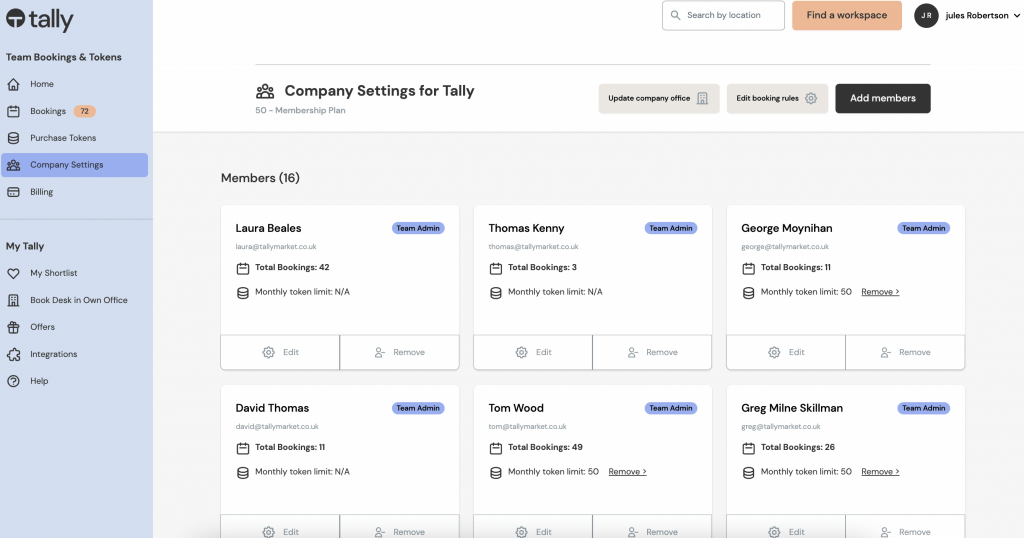Image resolution: width=1024 pixels, height=538 pixels.
Task: Click the people icon beside Company Settings heading
Action: coord(264,91)
